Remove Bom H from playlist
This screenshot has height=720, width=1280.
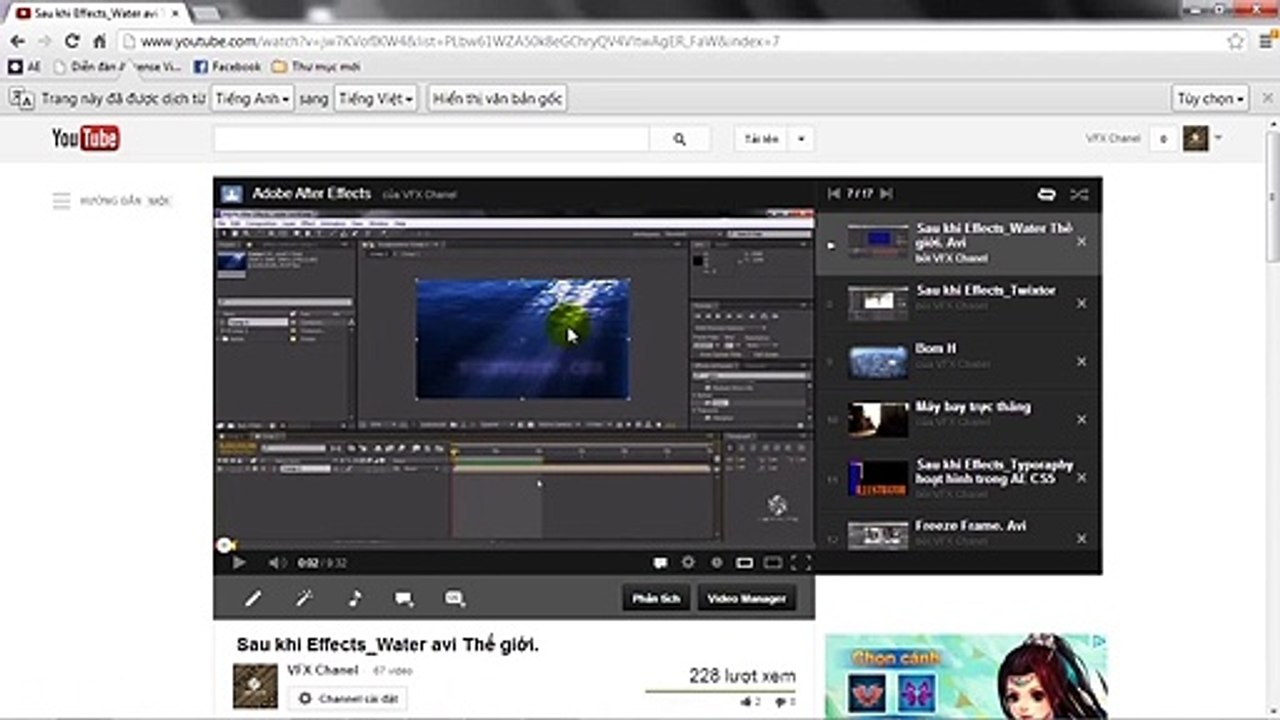coord(1081,361)
